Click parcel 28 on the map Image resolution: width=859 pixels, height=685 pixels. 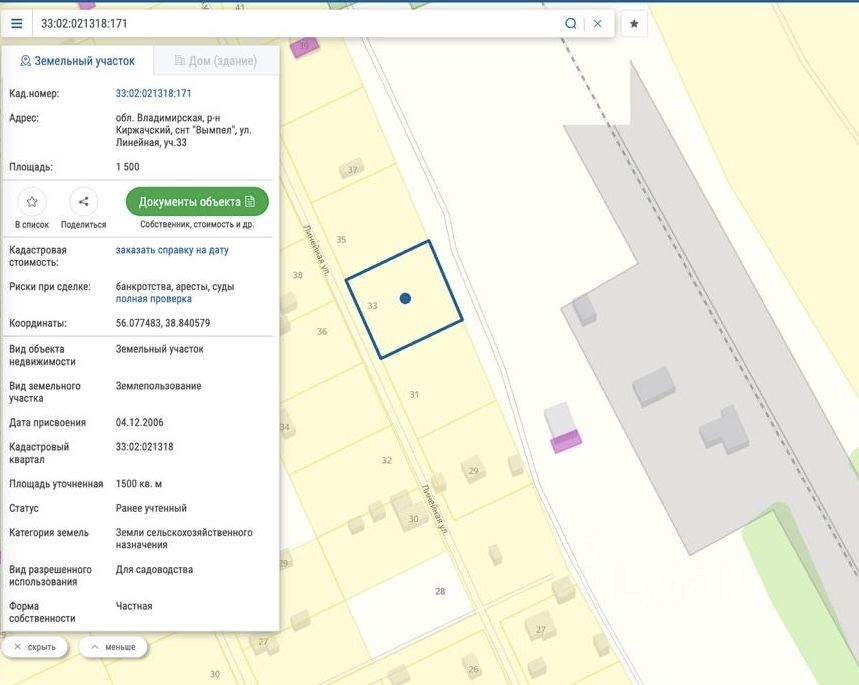click(x=440, y=591)
